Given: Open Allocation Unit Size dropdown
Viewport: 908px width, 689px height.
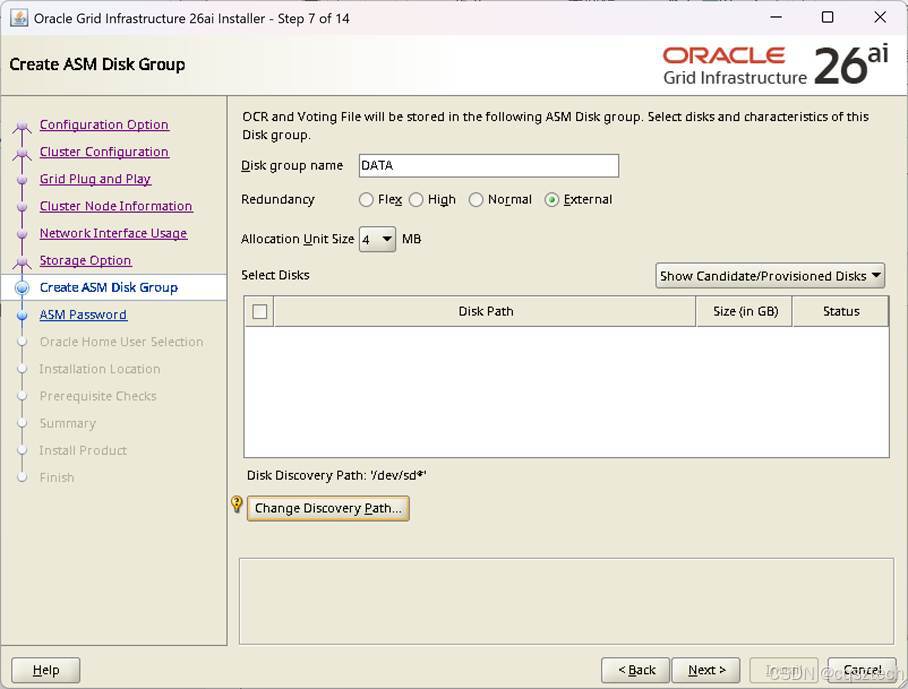Looking at the screenshot, I should [378, 239].
